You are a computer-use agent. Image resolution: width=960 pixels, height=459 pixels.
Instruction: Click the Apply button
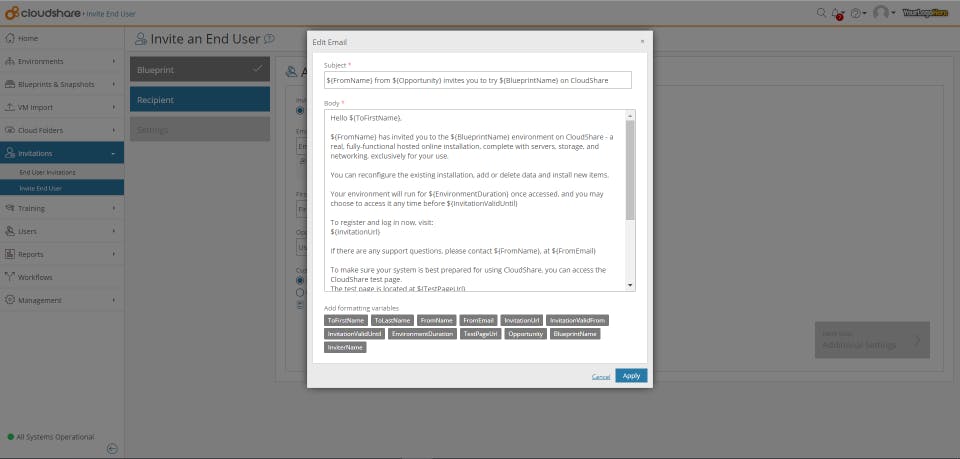click(631, 376)
